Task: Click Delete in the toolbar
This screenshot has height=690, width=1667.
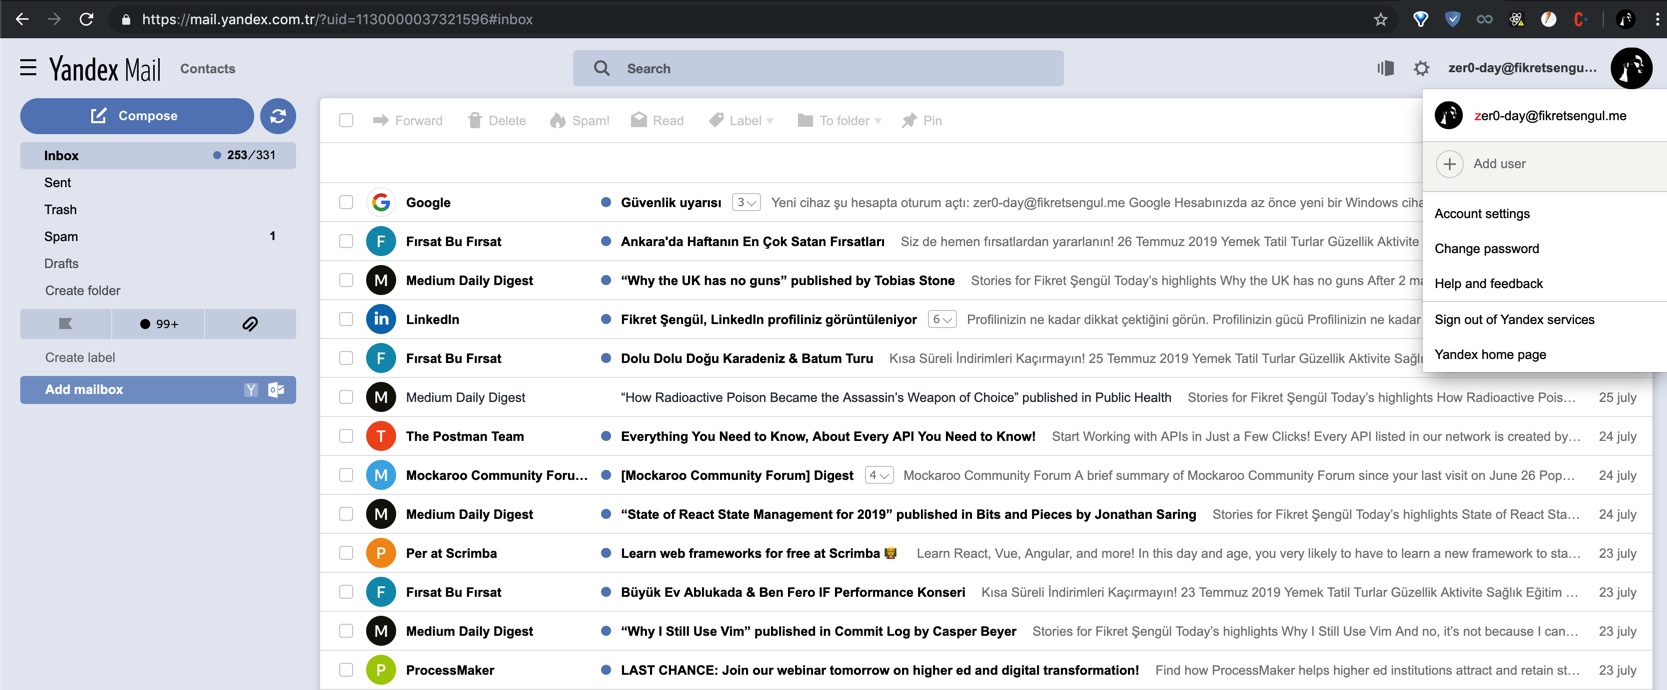Action: pyautogui.click(x=497, y=120)
